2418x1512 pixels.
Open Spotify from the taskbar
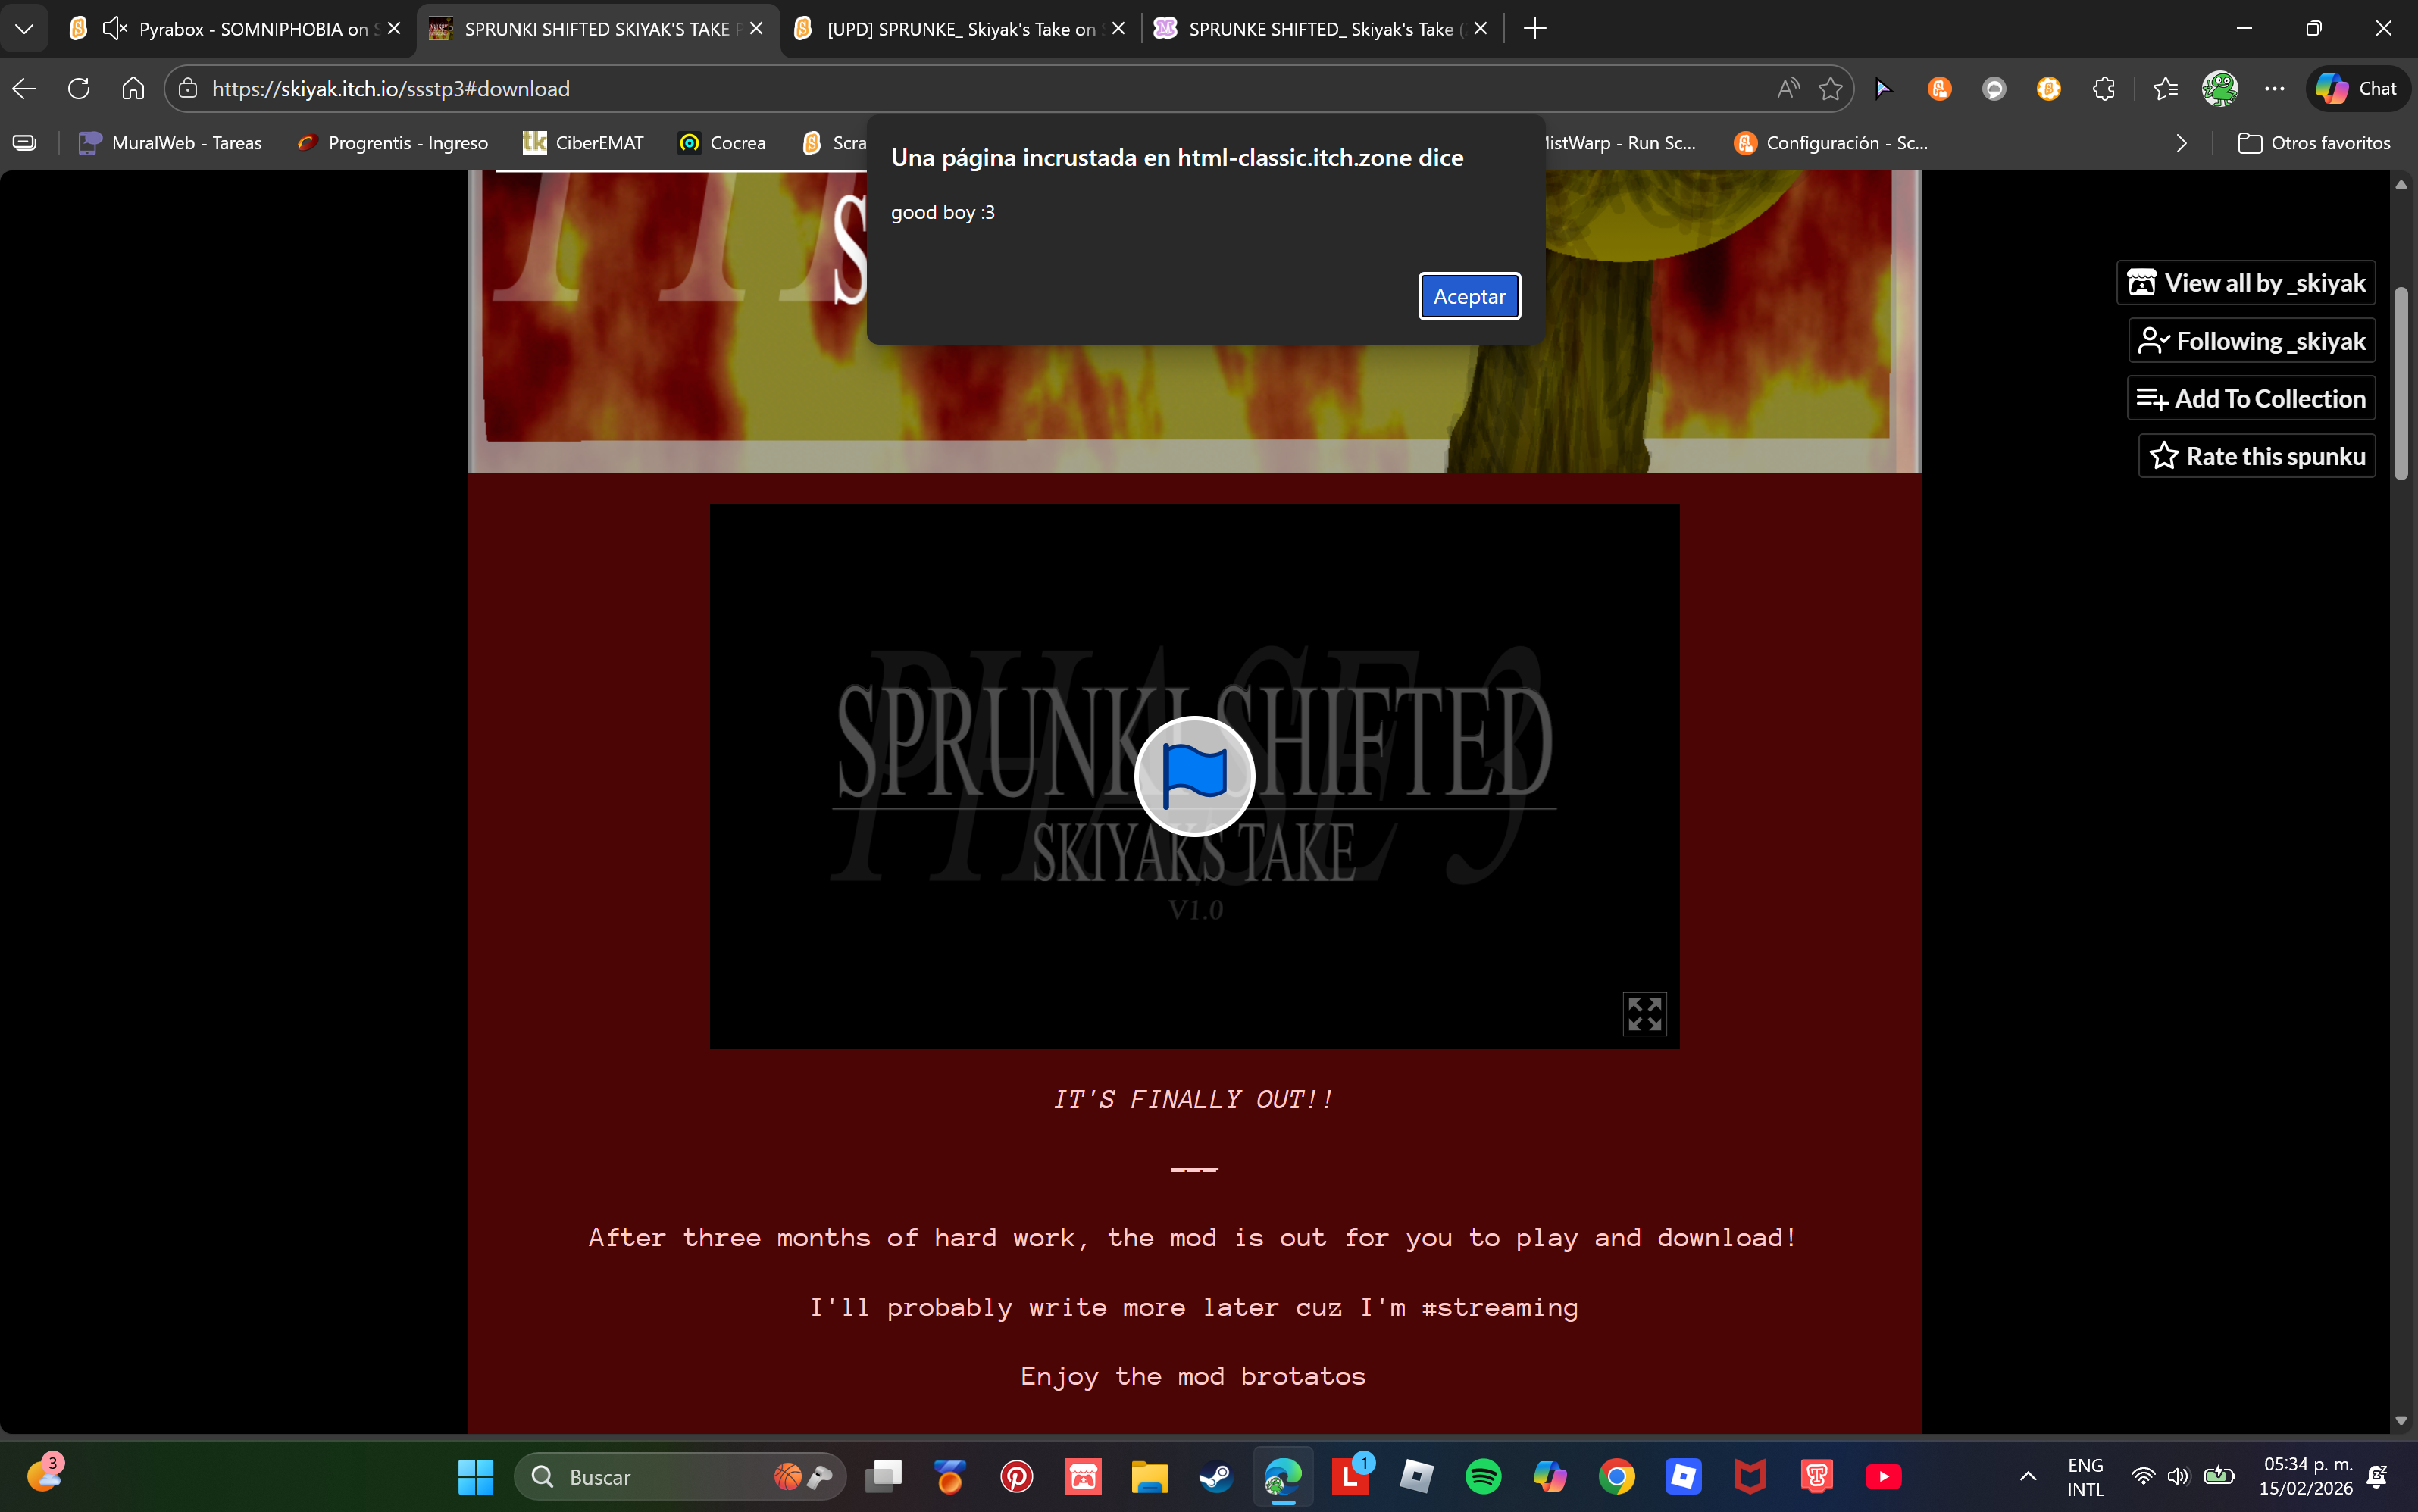coord(1483,1476)
